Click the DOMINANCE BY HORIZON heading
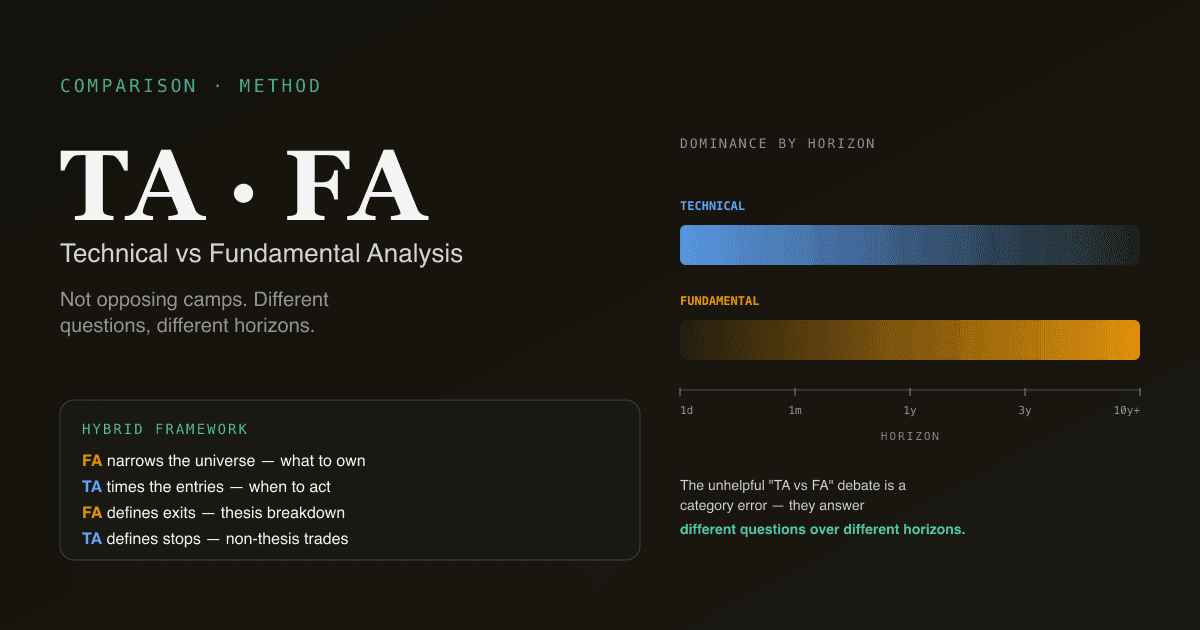 [x=778, y=144]
